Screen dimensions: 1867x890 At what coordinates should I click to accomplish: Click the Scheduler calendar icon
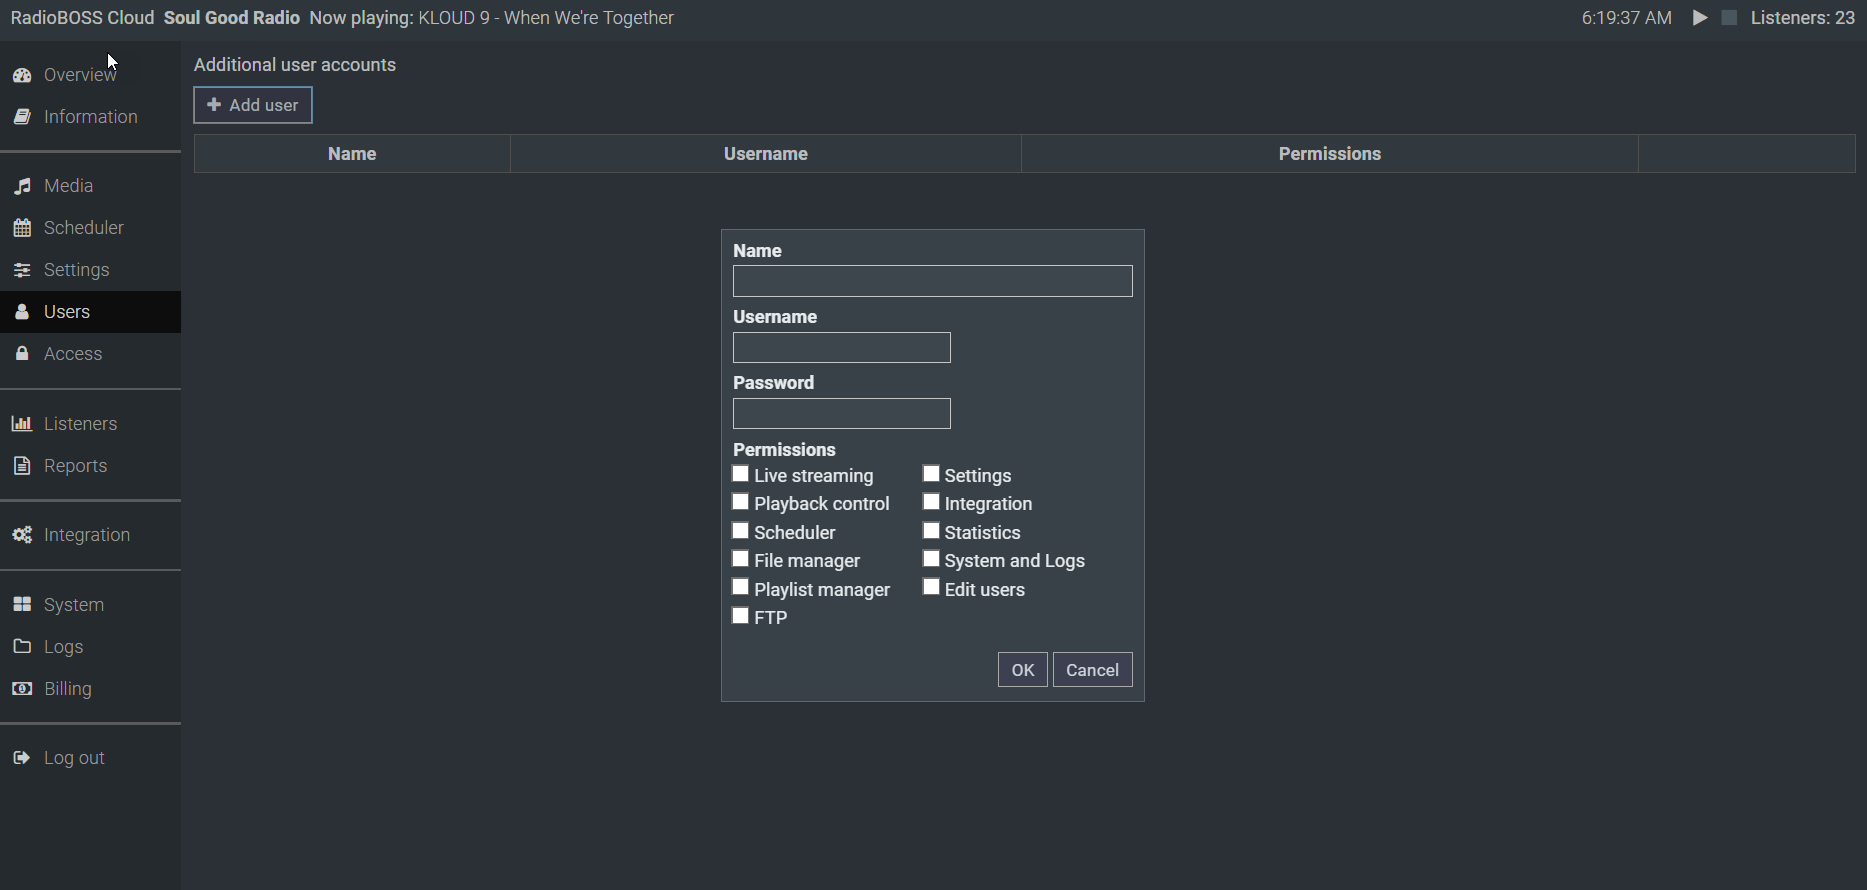pos(22,228)
